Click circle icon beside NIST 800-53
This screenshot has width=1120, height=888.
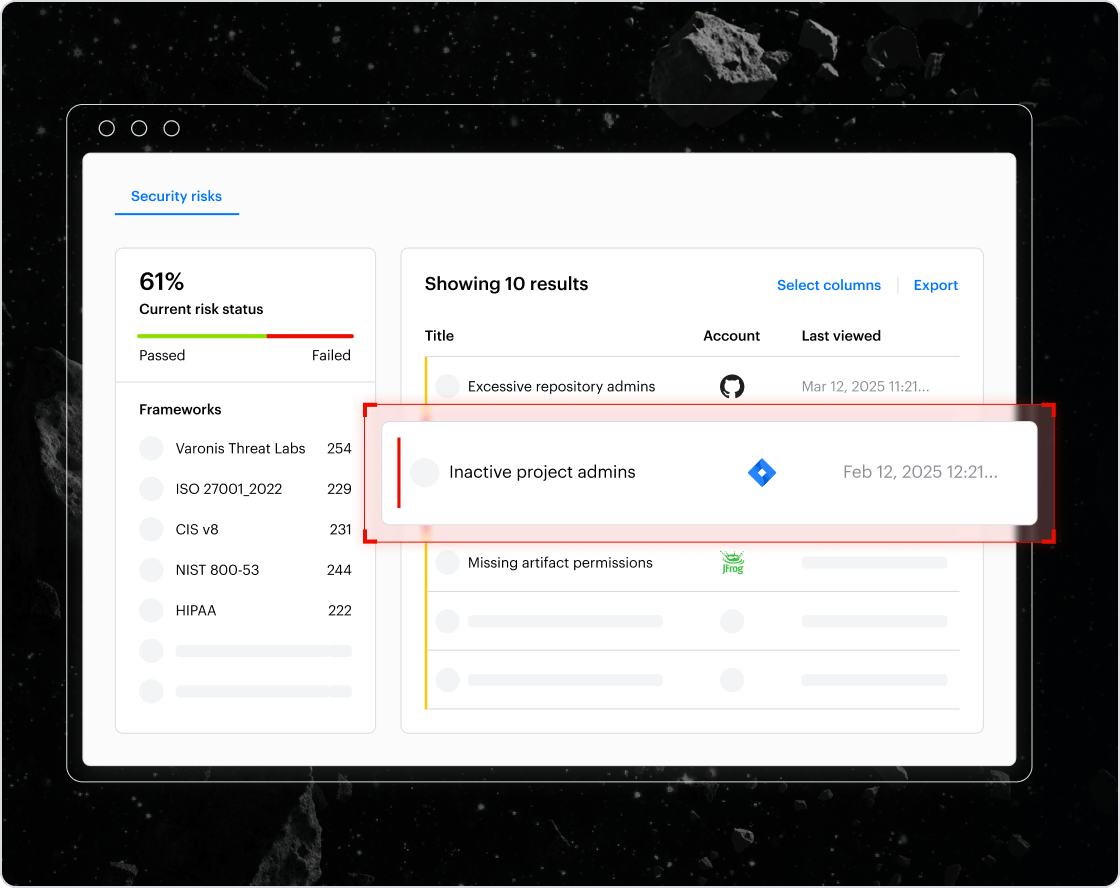point(151,570)
